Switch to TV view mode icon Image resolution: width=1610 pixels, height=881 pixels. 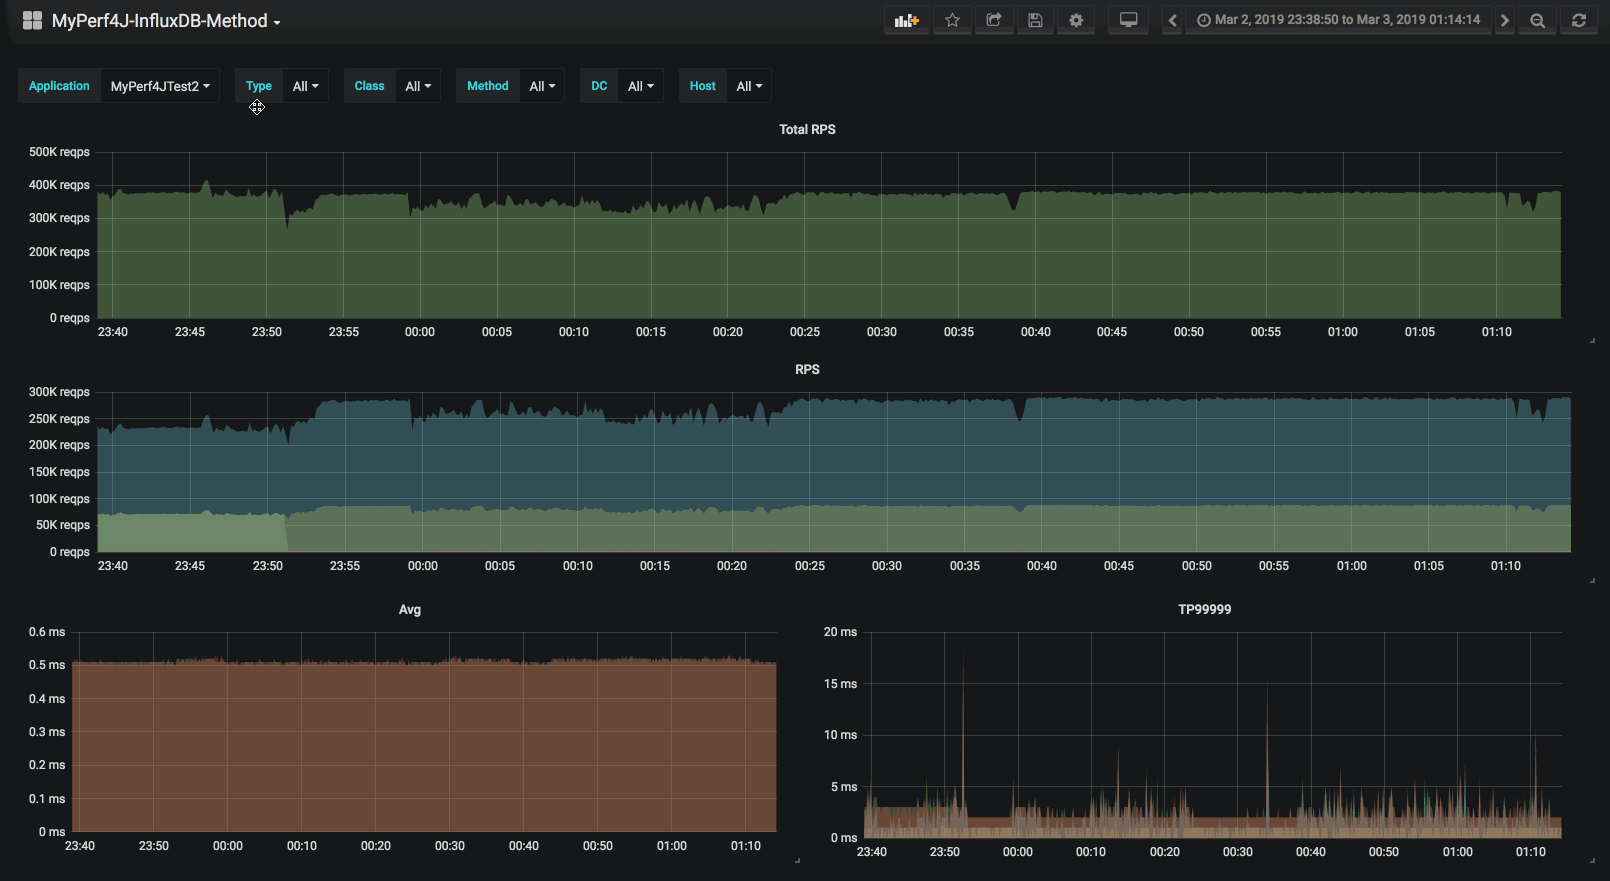click(1128, 20)
